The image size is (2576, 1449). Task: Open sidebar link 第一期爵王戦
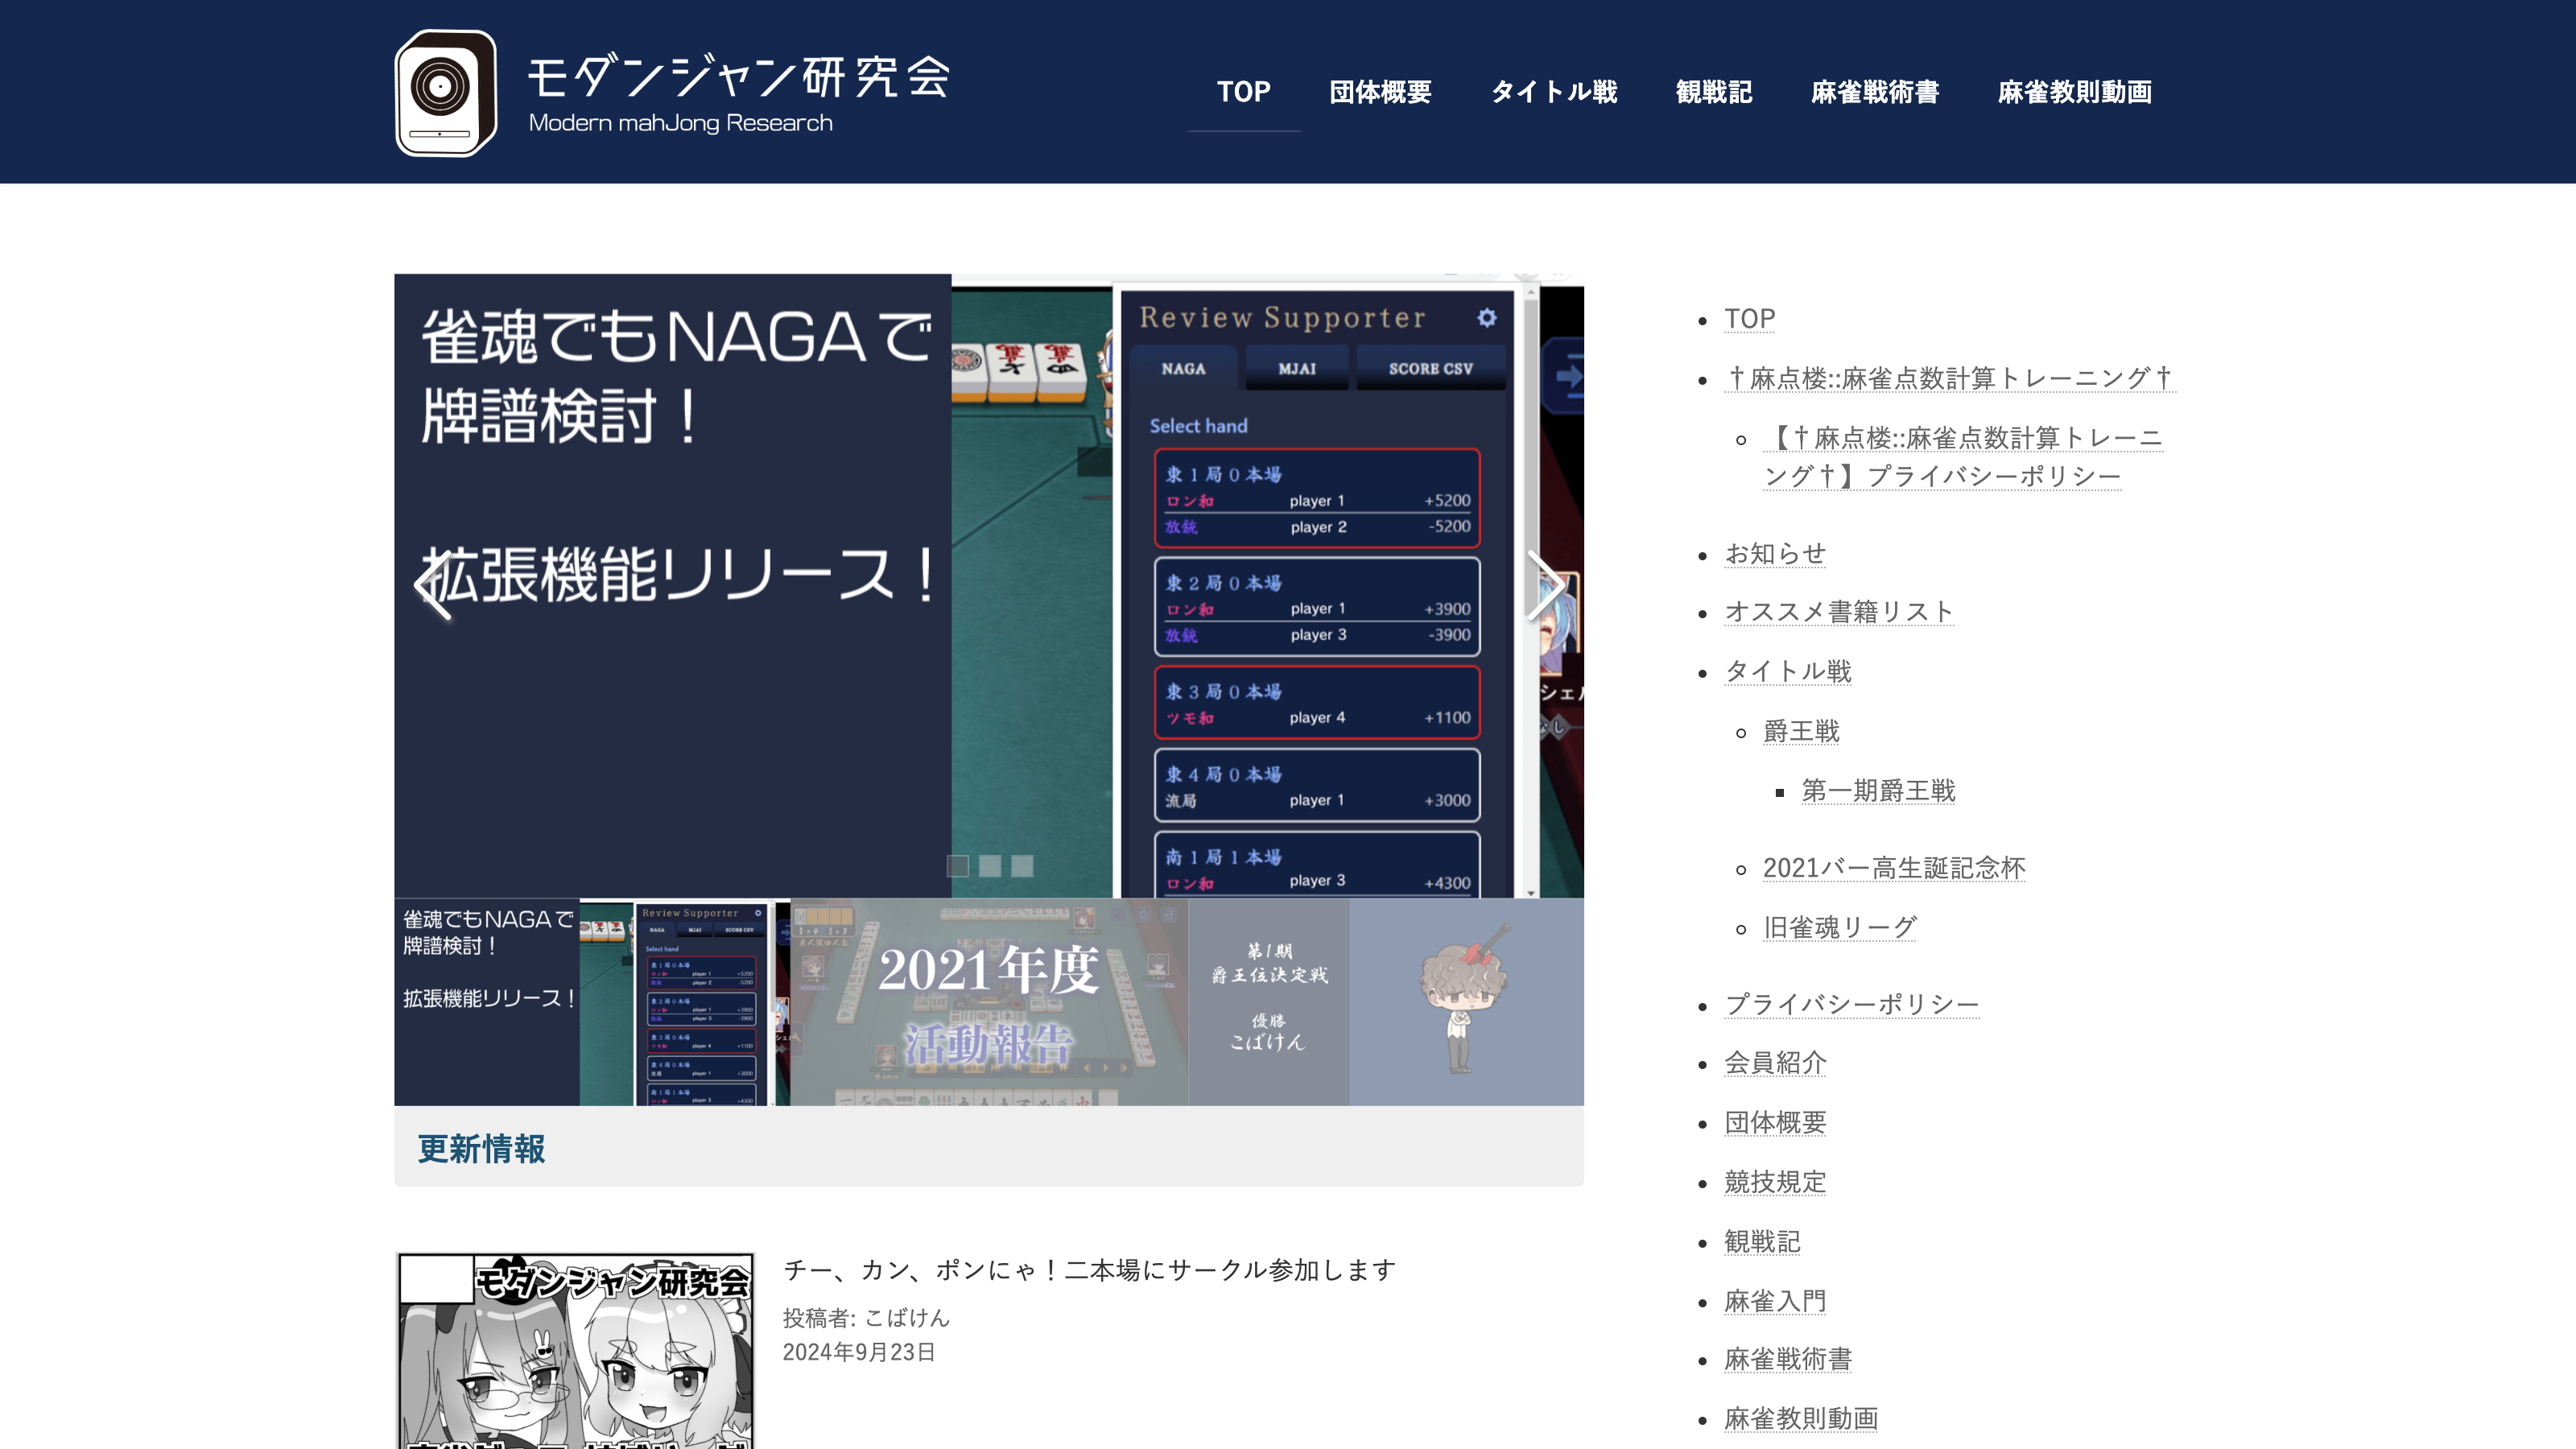pyautogui.click(x=1877, y=791)
